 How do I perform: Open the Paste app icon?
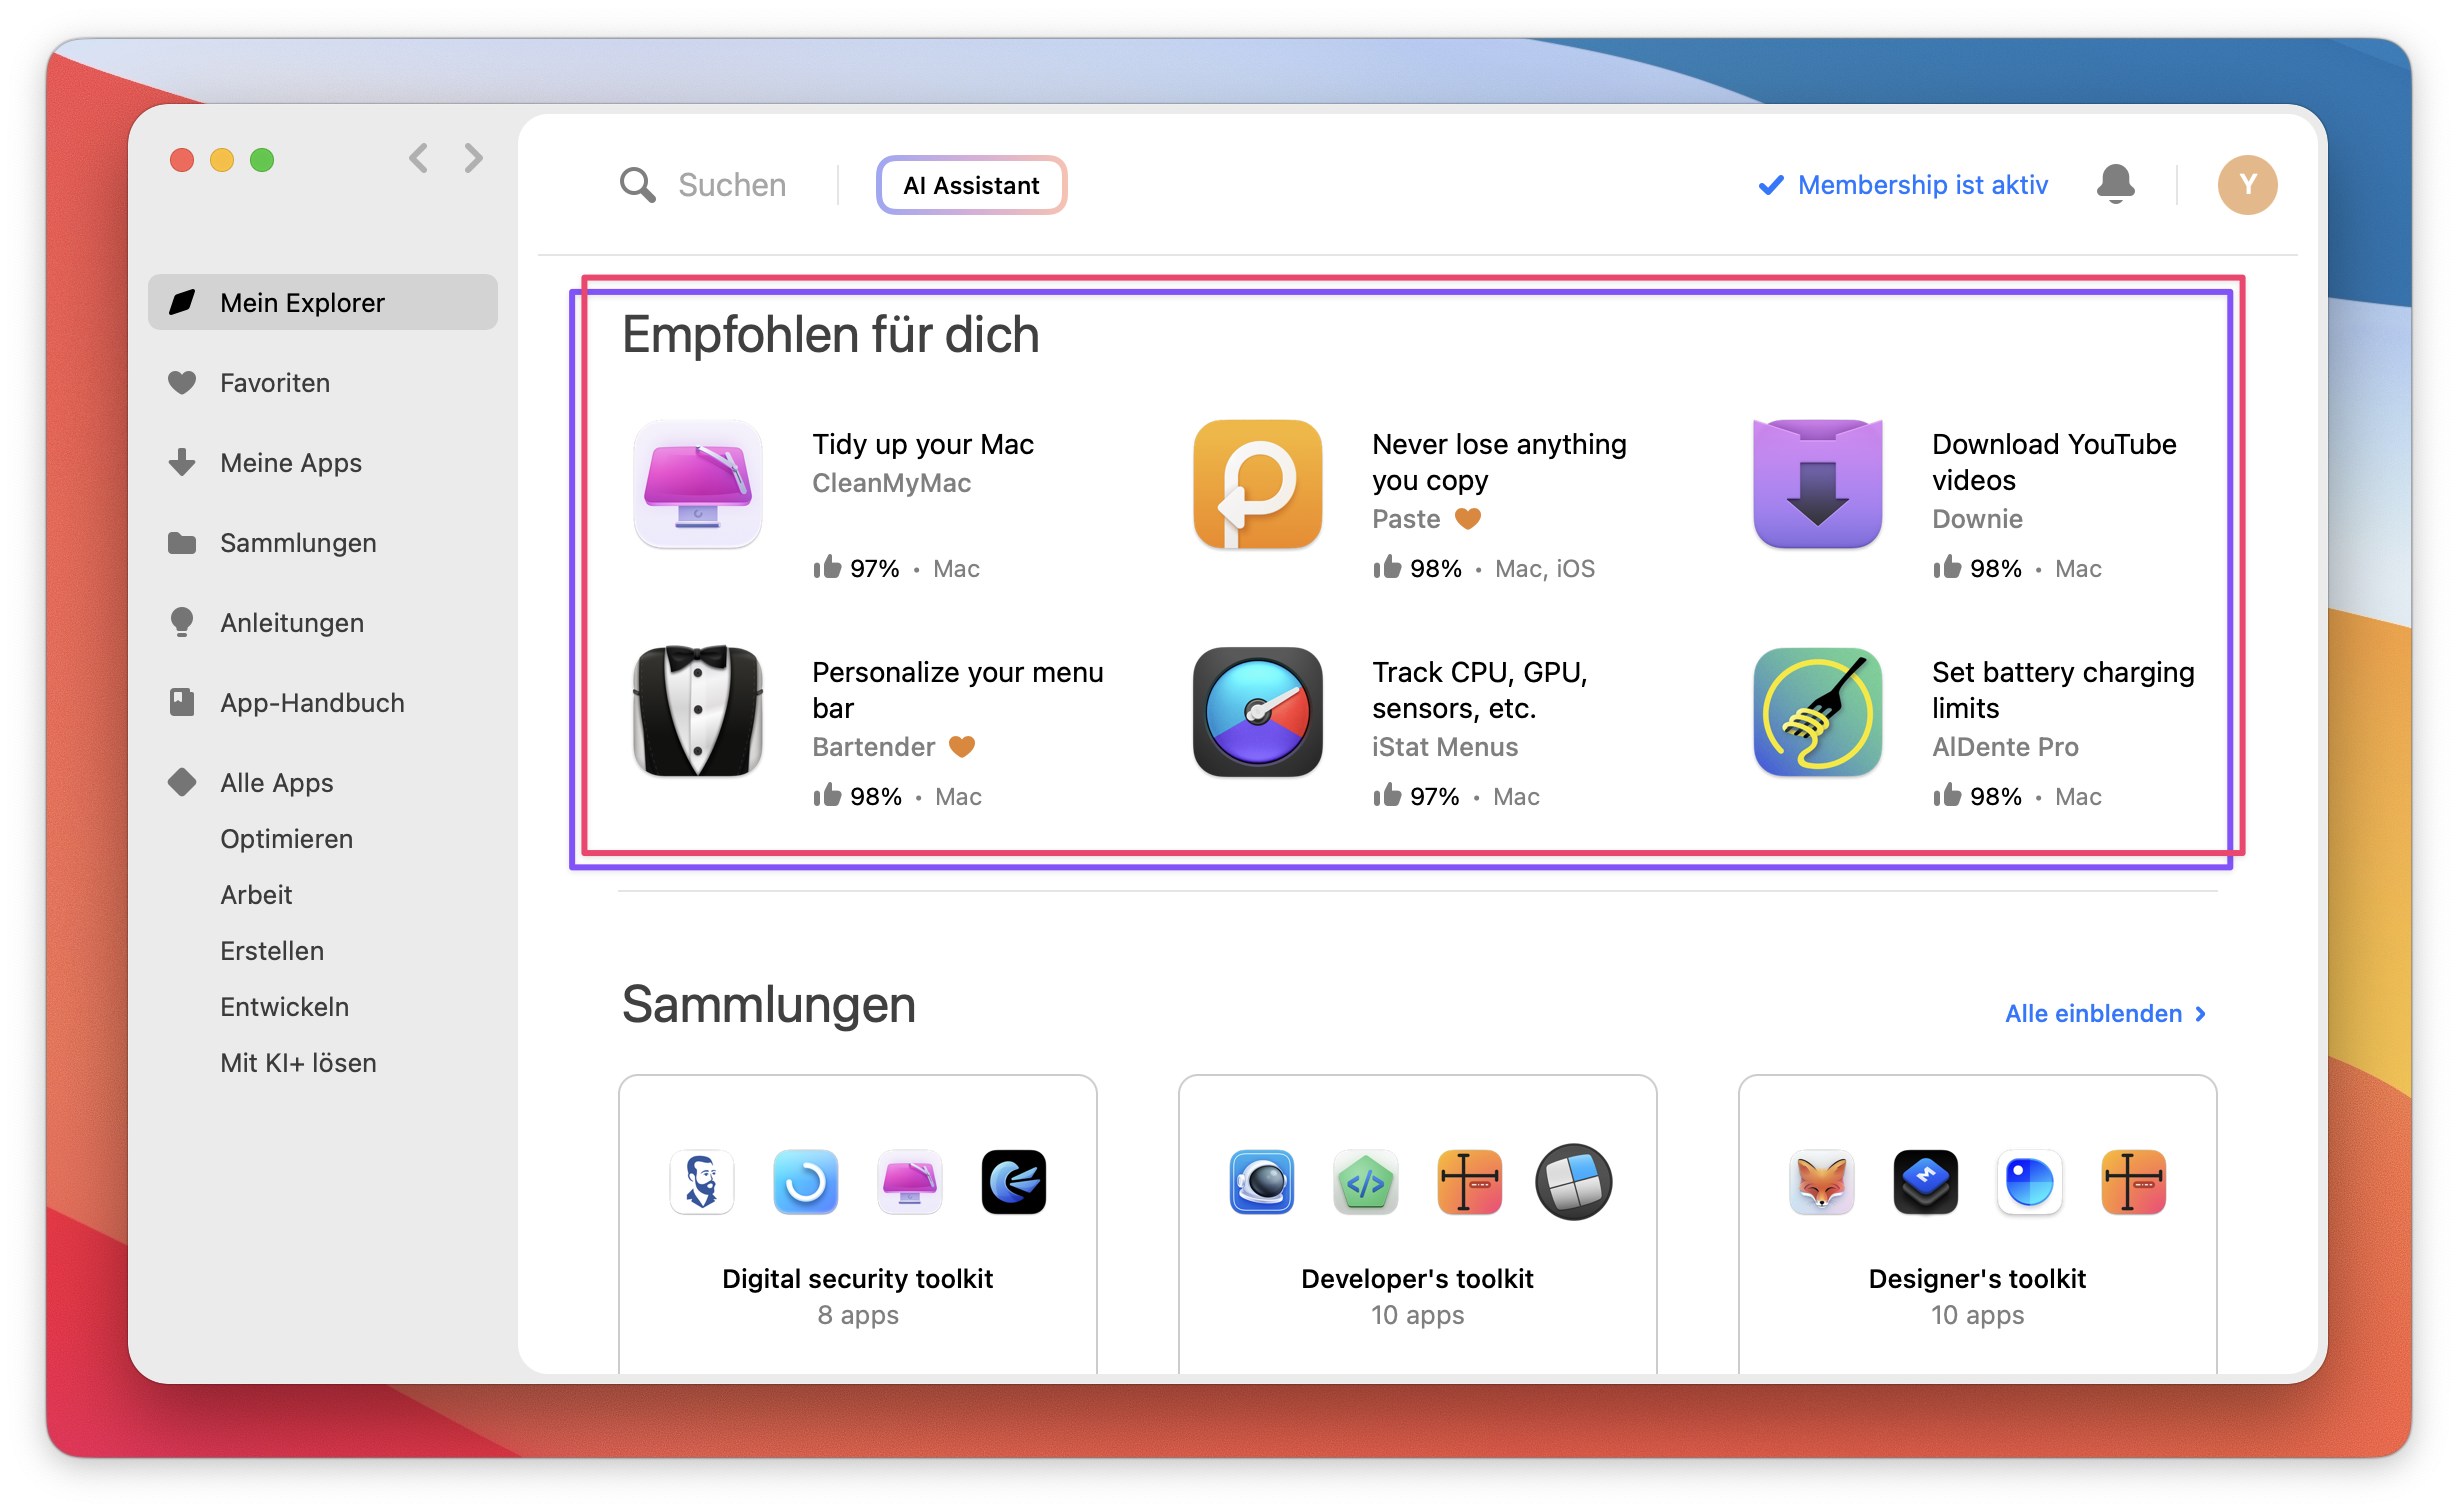coord(1258,484)
